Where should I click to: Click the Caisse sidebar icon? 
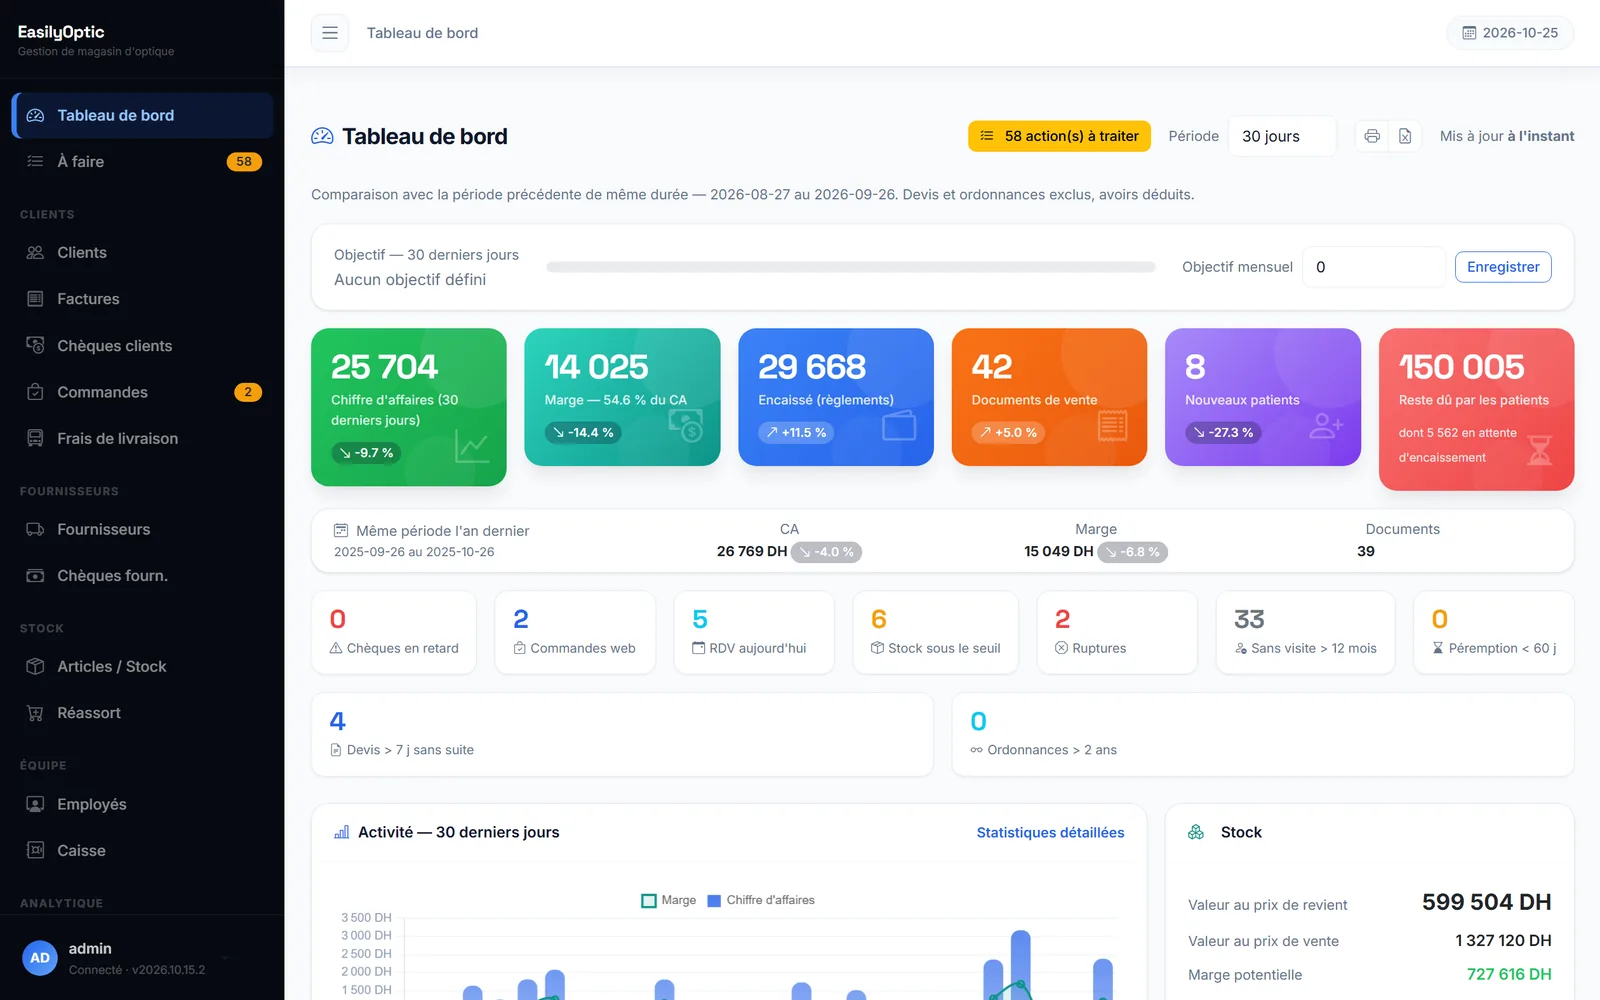35,850
